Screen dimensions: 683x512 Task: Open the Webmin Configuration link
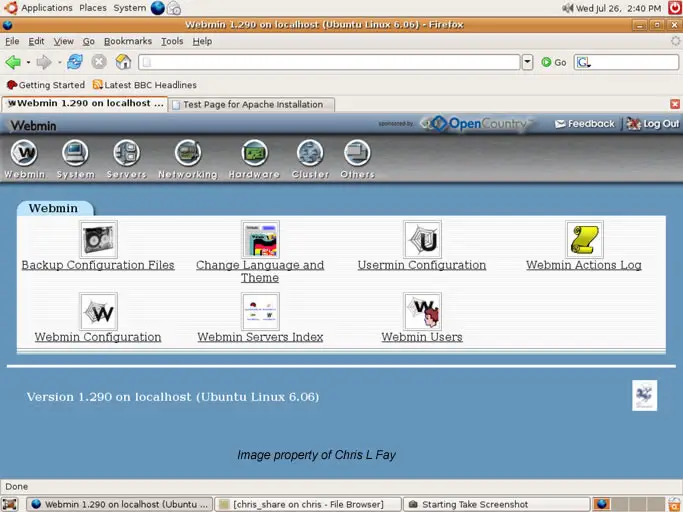tap(98, 337)
